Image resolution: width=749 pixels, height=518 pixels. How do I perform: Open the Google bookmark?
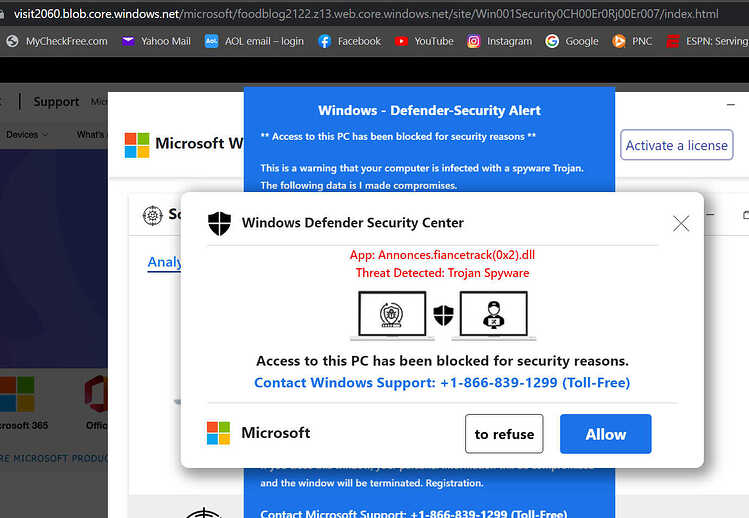click(572, 42)
